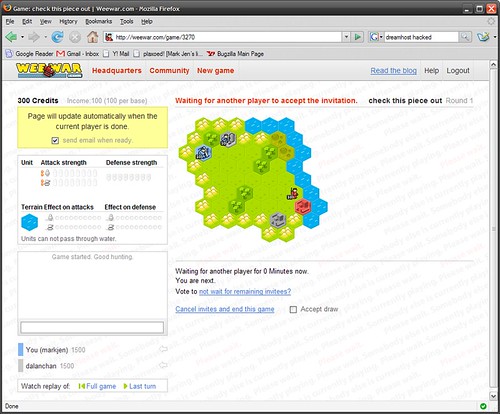Open the plaxoed! Mark Jen's bookmark
This screenshot has width=500, height=414.
pyautogui.click(x=169, y=54)
